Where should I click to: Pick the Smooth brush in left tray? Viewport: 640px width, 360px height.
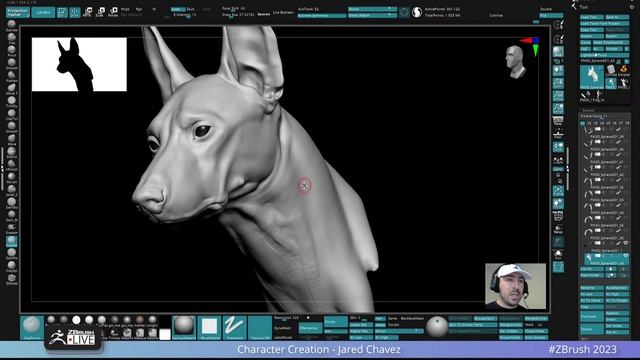11,64
